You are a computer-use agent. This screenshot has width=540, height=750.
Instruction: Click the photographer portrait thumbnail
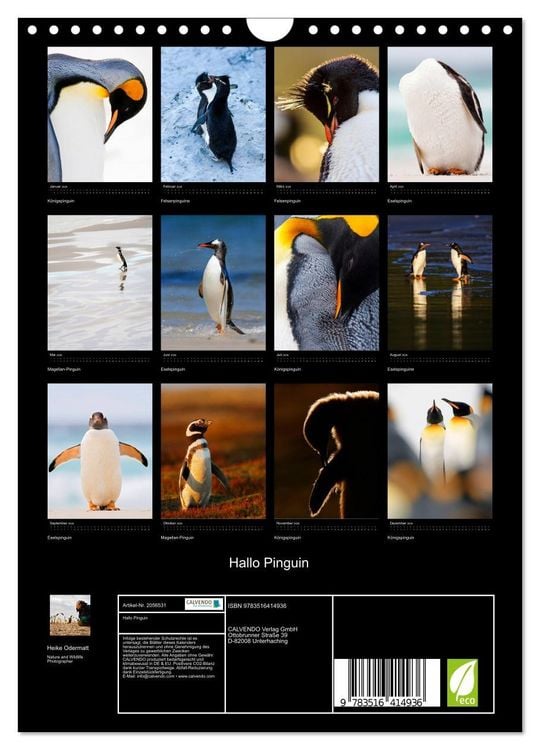coord(70,615)
